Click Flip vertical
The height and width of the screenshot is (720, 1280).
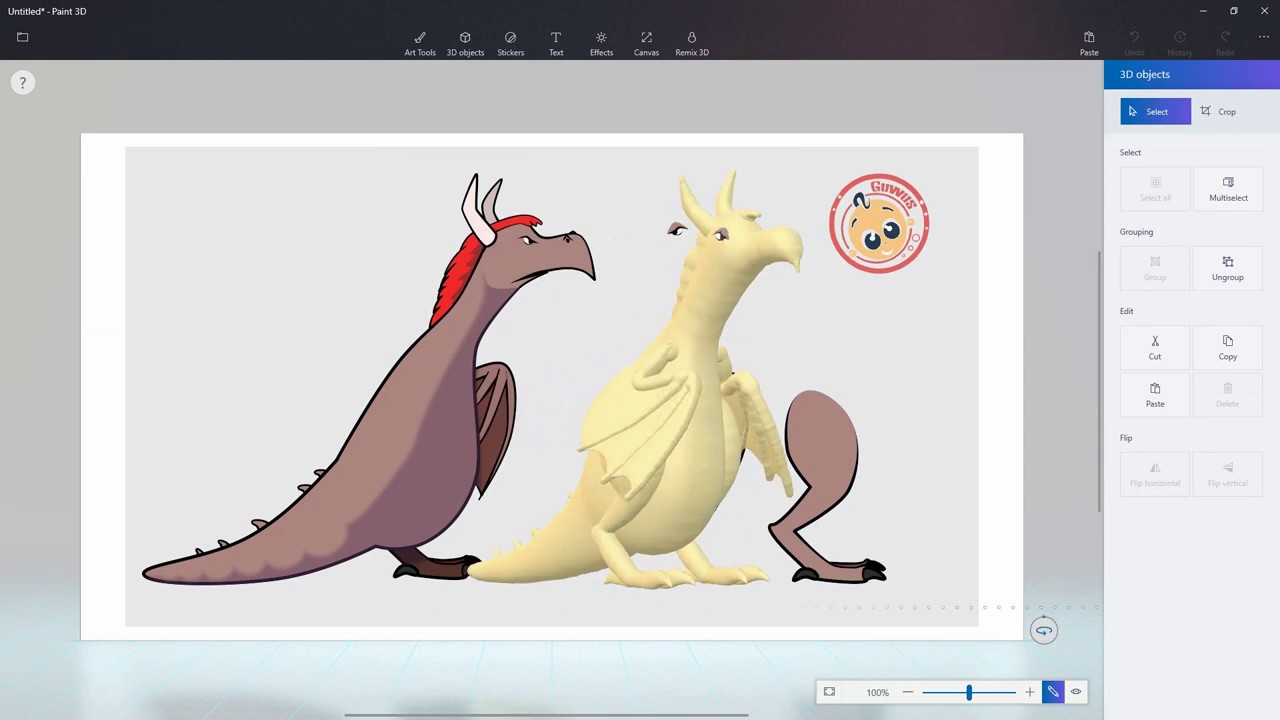[x=1228, y=474]
